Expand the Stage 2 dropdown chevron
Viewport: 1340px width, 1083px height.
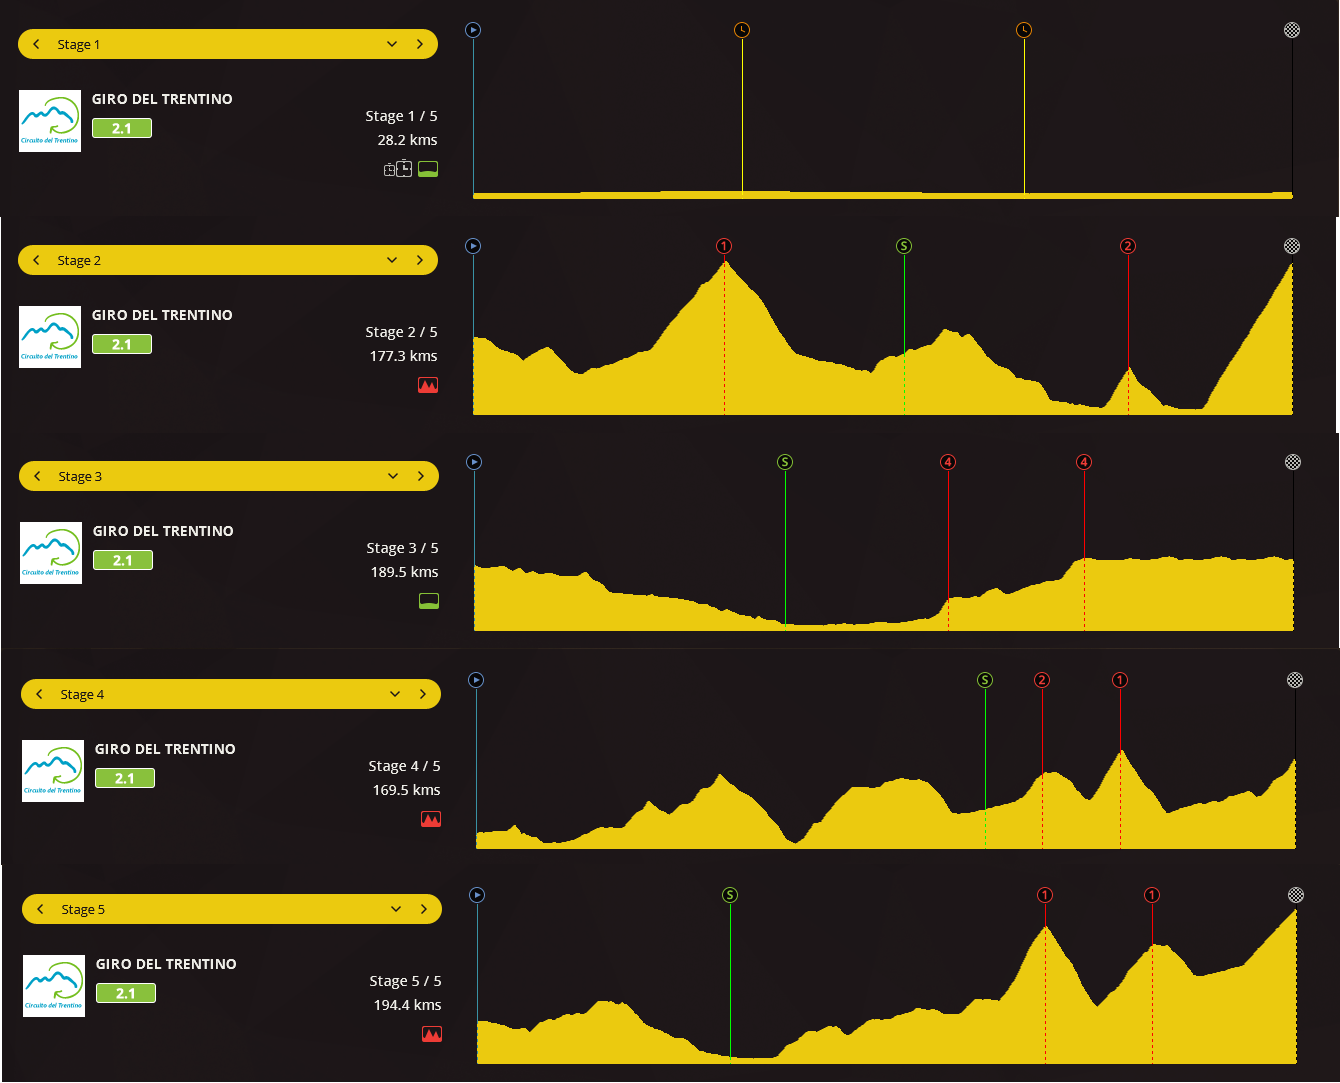[x=392, y=260]
